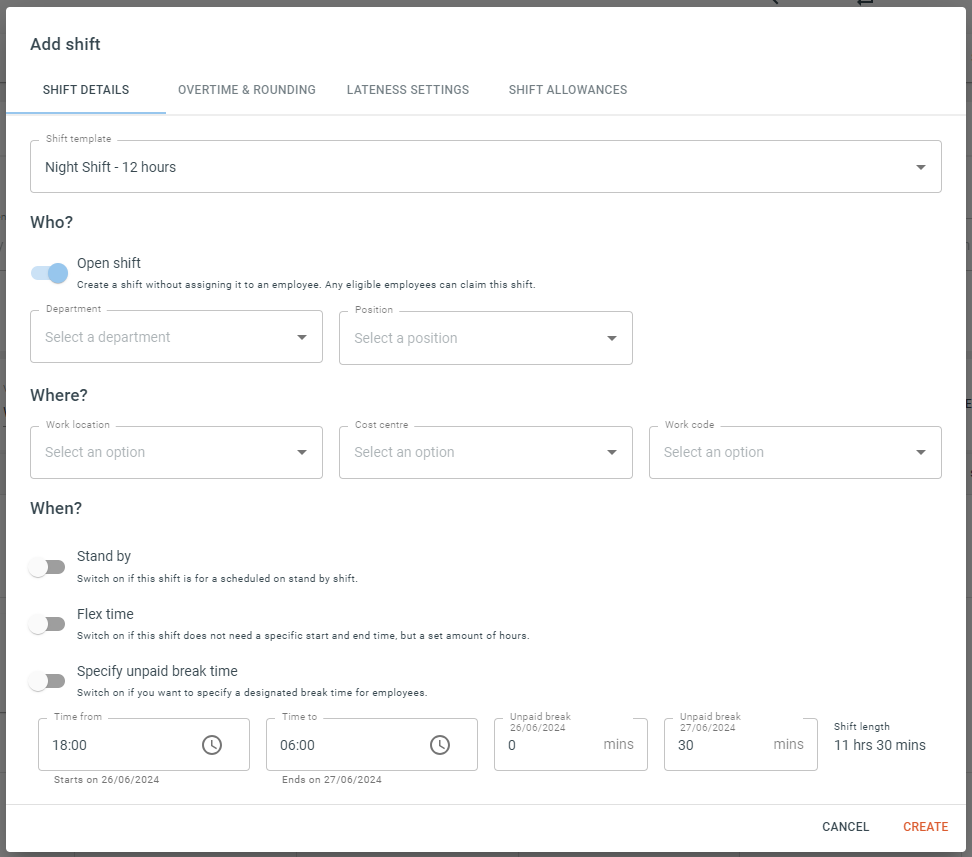Expand the Cost centre dropdown
This screenshot has width=972, height=857.
click(485, 452)
